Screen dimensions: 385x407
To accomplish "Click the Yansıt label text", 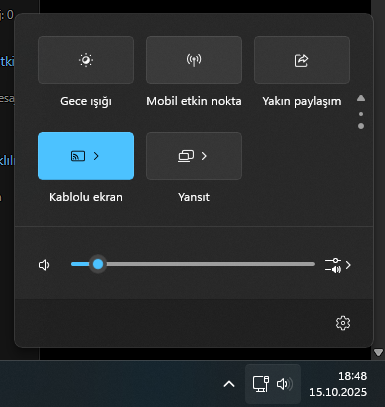I will point(194,197).
